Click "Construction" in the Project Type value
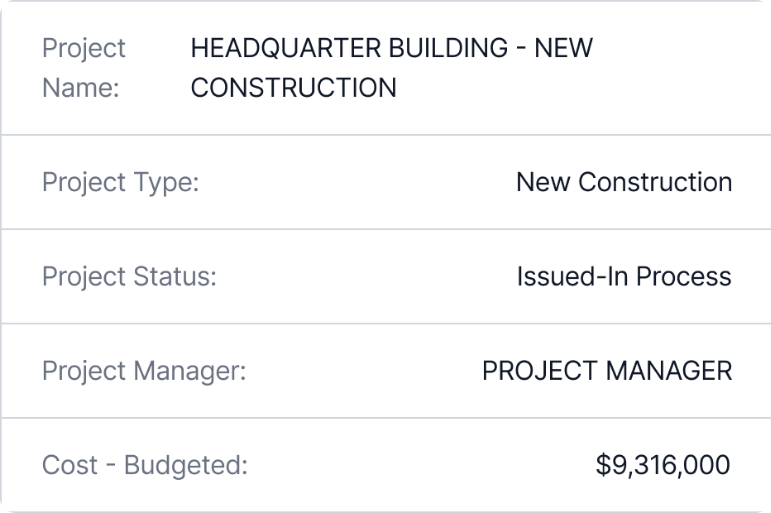This screenshot has height=513, width=771. click(x=655, y=182)
